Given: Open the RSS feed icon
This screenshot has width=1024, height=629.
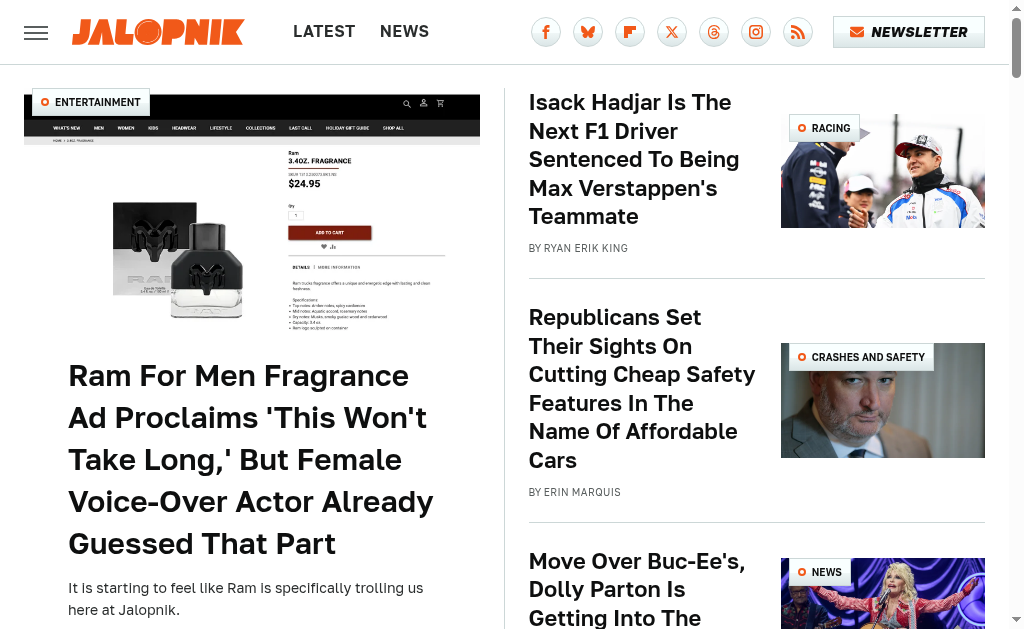Looking at the screenshot, I should pos(798,32).
